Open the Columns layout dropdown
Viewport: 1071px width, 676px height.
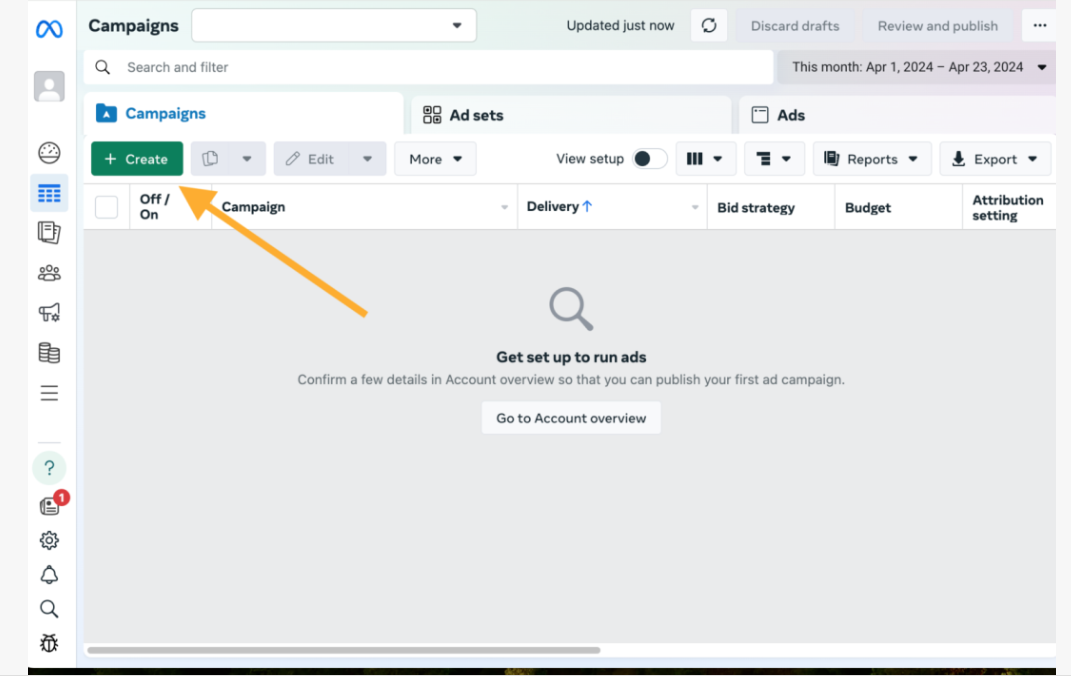[x=706, y=158]
